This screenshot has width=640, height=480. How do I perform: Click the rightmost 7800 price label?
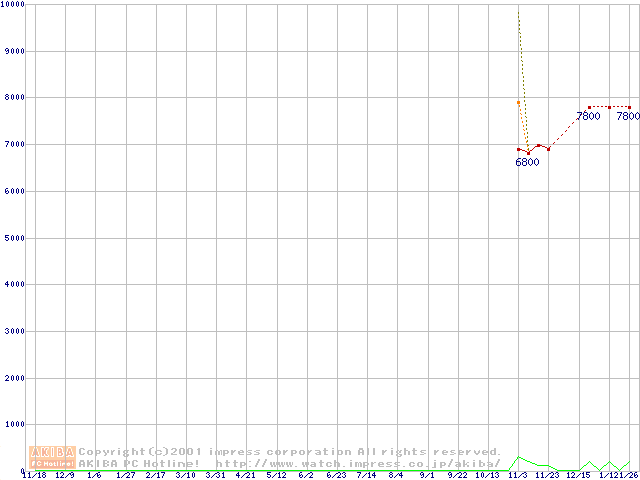click(x=627, y=117)
